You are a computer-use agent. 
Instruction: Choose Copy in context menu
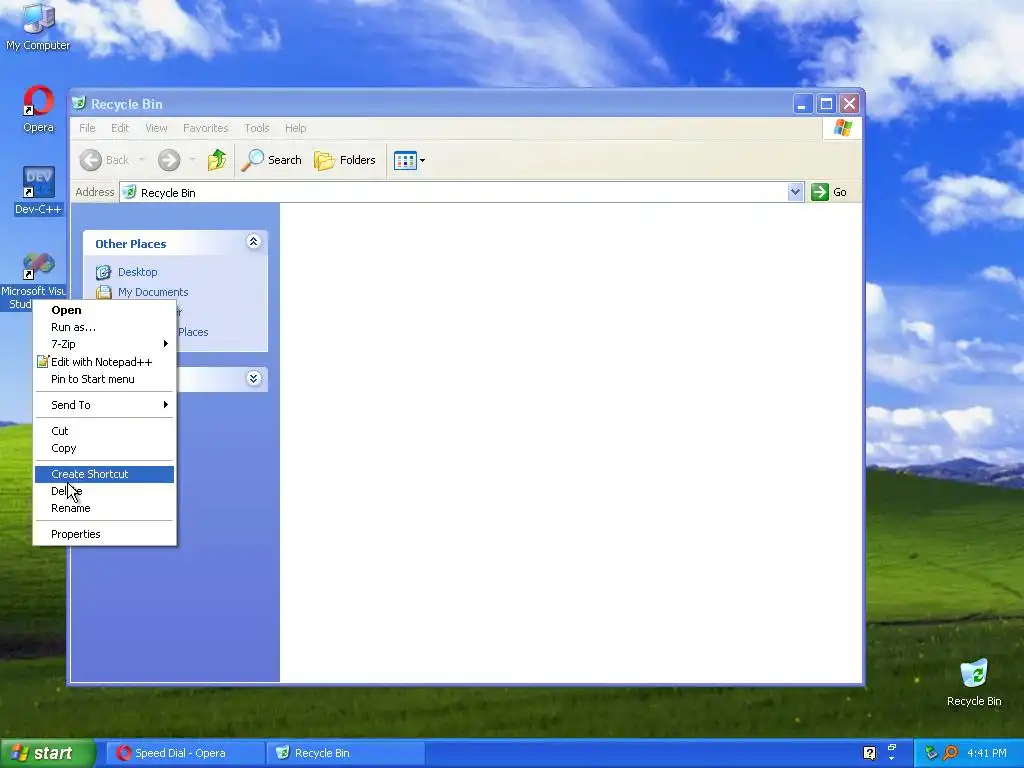[104, 448]
